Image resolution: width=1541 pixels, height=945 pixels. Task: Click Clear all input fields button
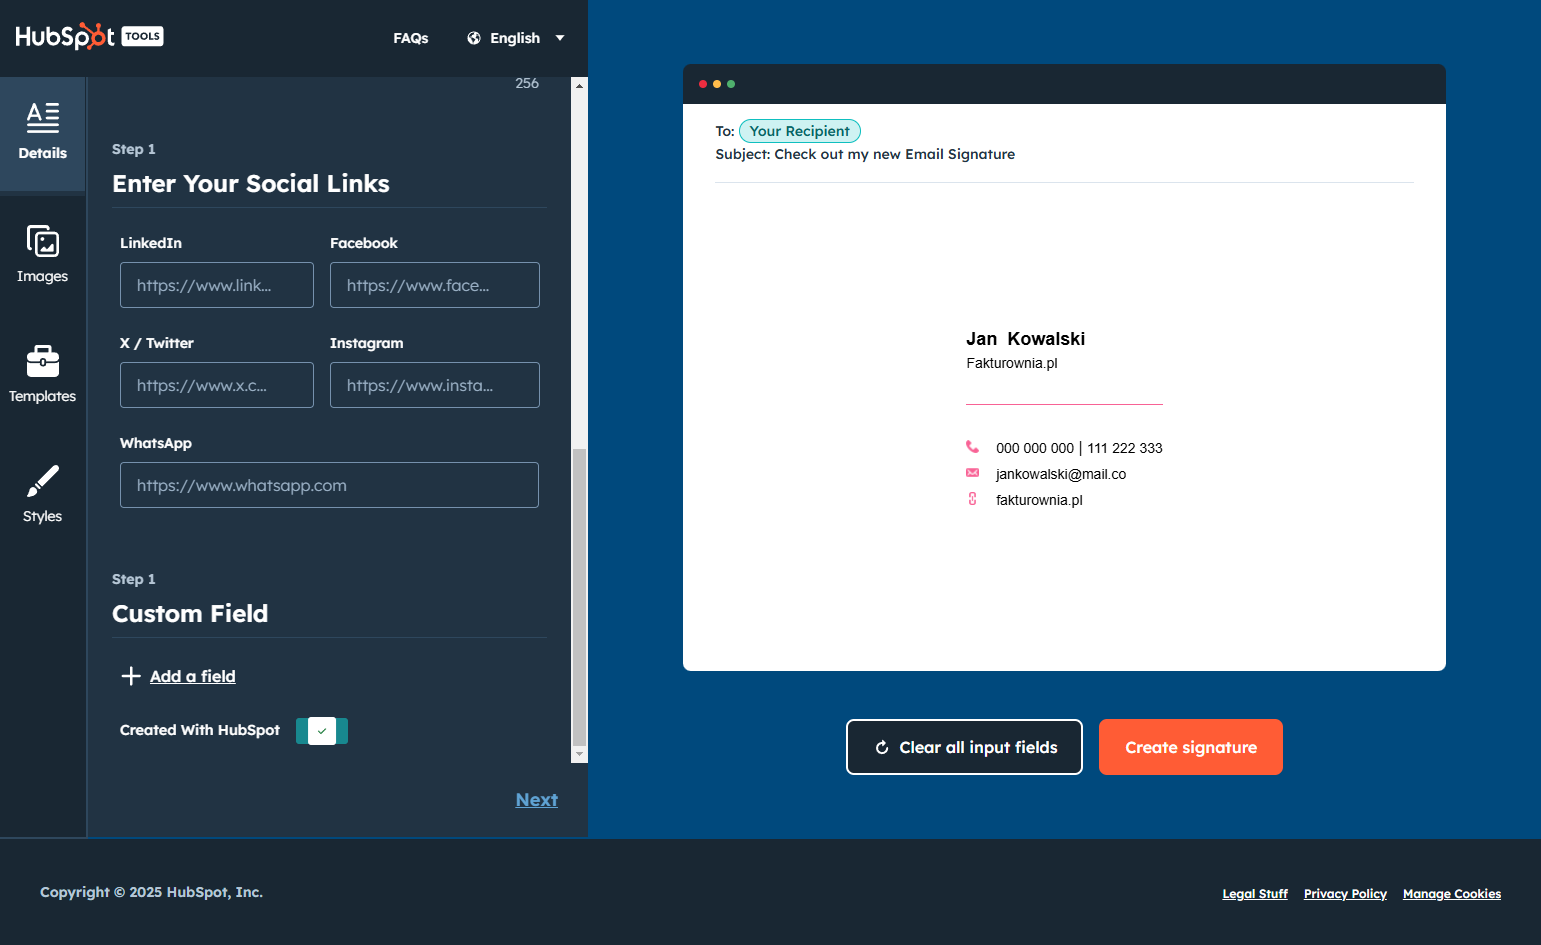click(964, 747)
